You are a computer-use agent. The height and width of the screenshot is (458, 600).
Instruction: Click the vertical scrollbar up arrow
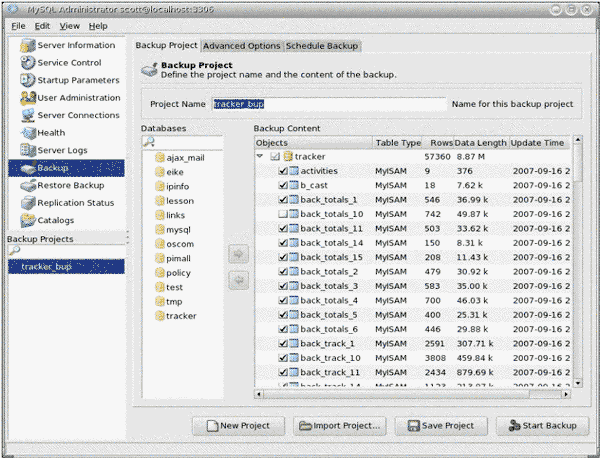tap(578, 140)
